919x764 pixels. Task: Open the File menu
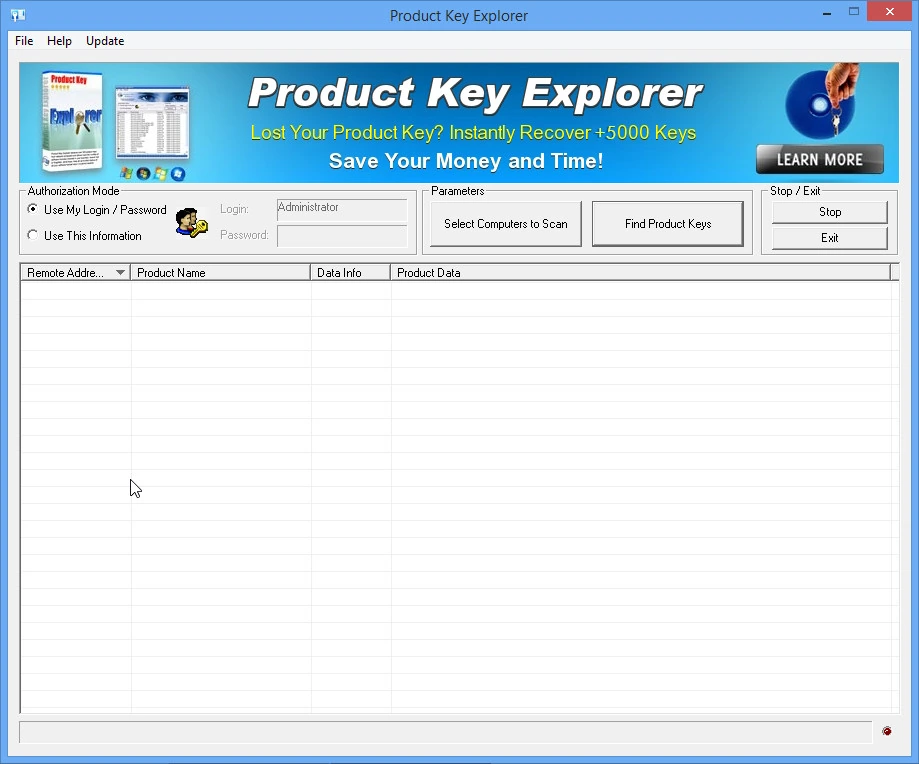[24, 41]
